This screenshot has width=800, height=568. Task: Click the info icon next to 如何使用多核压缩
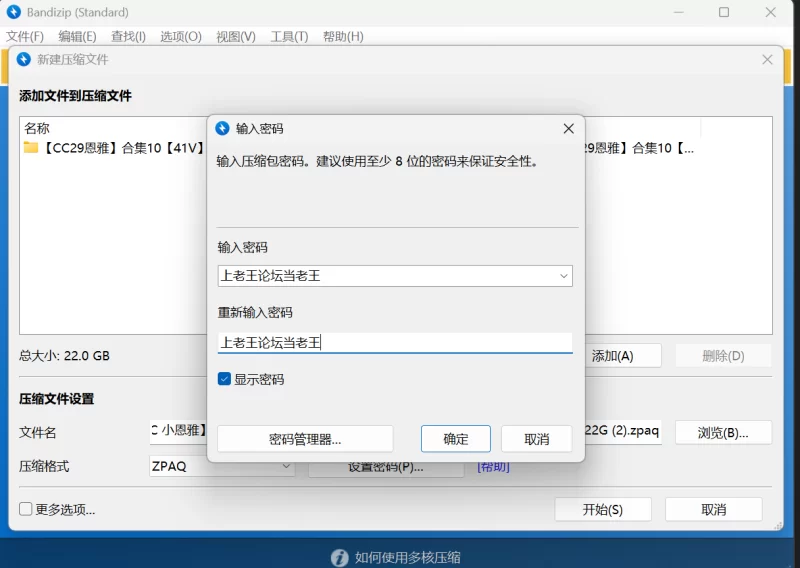pyautogui.click(x=339, y=557)
